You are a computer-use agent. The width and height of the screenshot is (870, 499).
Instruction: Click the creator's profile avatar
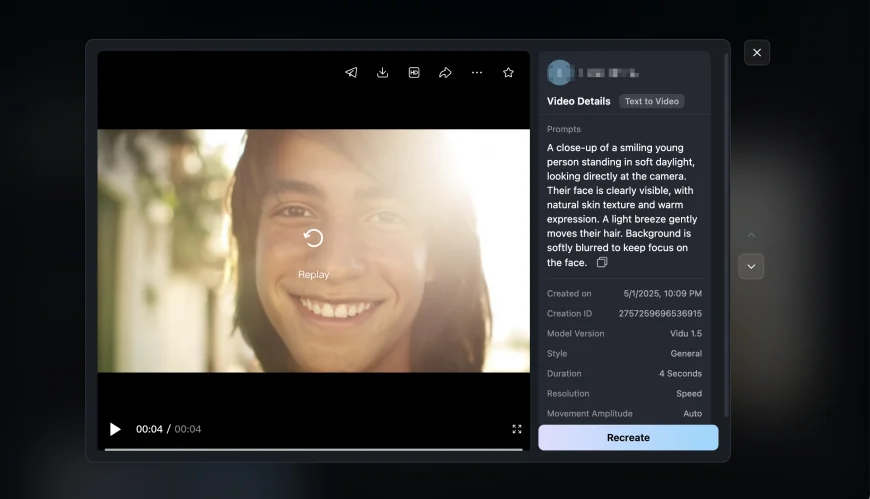click(x=560, y=73)
